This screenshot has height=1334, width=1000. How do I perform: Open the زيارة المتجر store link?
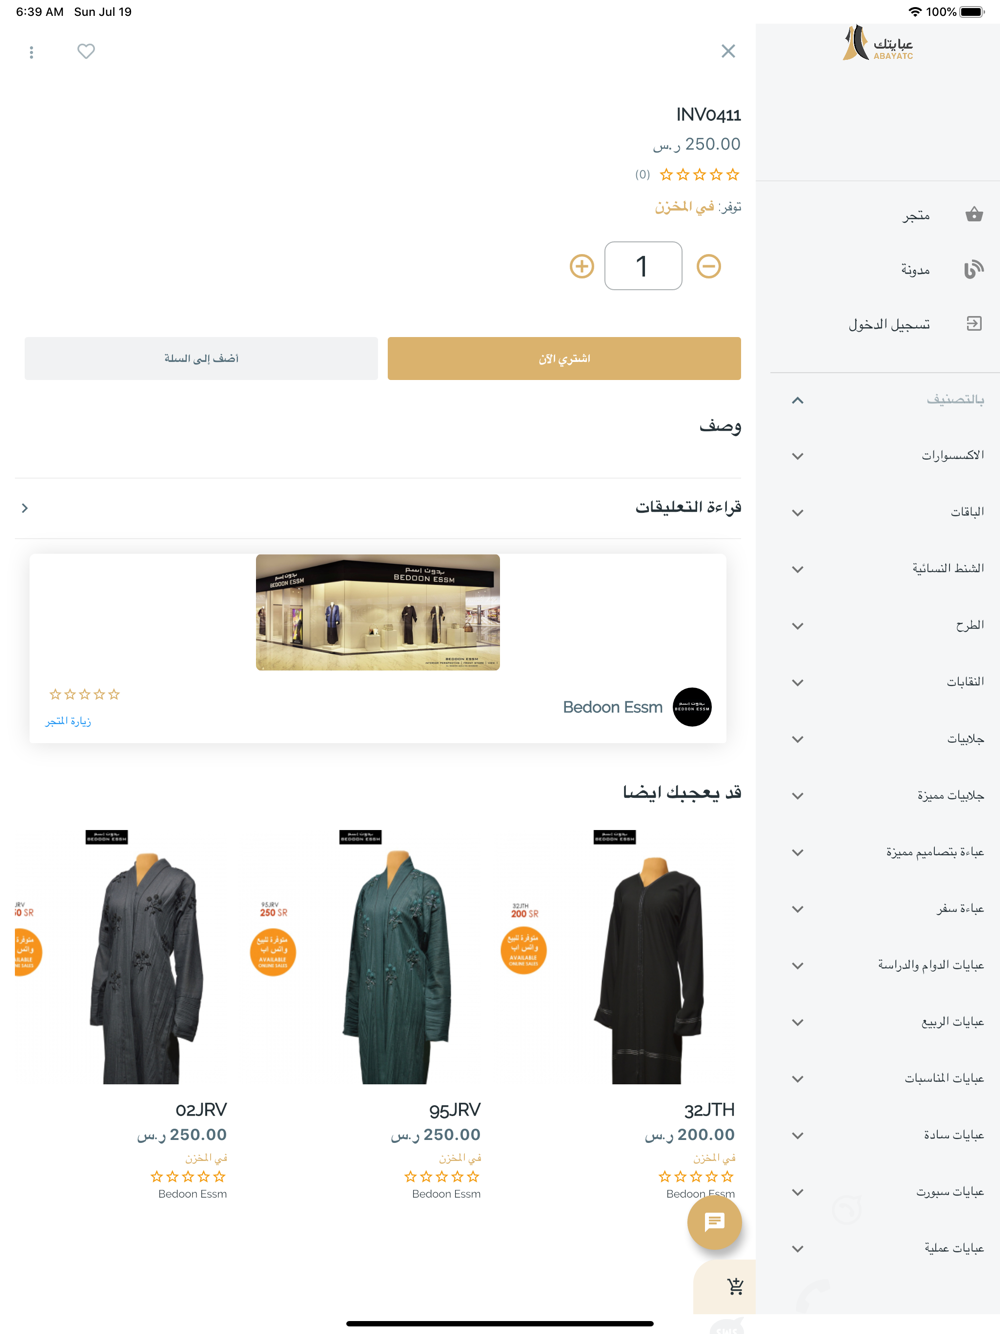click(x=68, y=721)
